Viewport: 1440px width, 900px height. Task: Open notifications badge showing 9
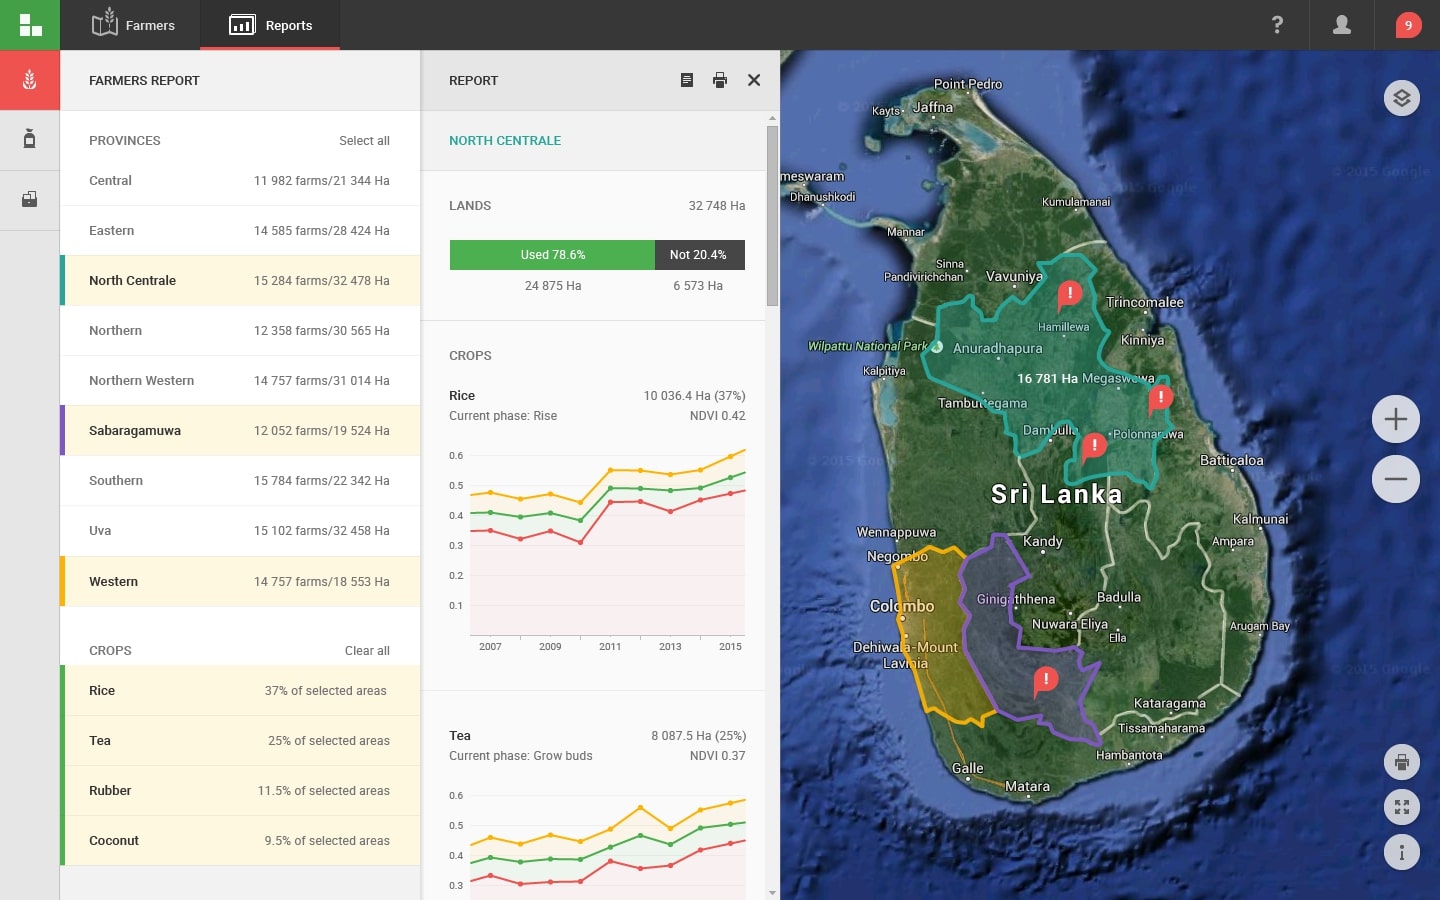click(1408, 25)
